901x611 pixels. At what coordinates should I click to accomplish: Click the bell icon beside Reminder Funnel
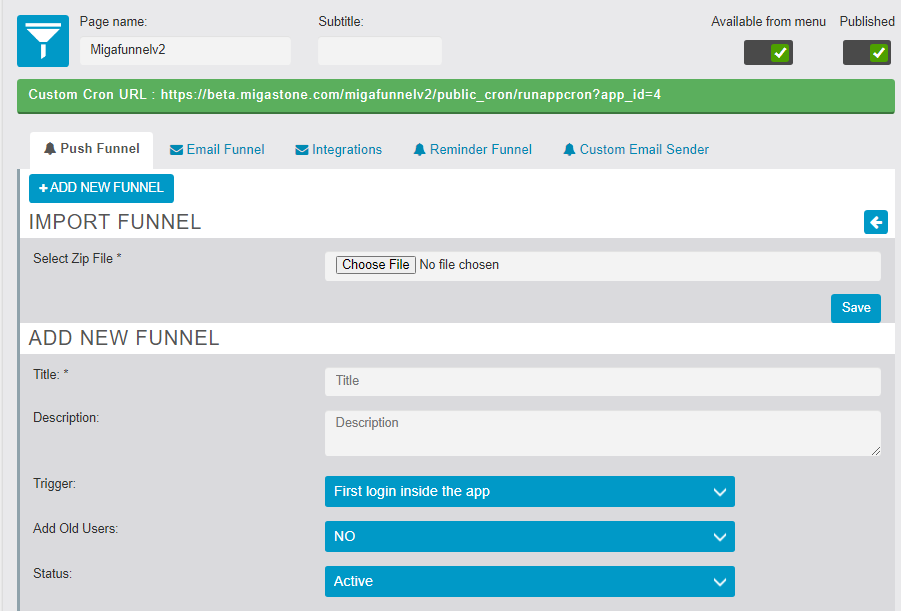pyautogui.click(x=419, y=150)
